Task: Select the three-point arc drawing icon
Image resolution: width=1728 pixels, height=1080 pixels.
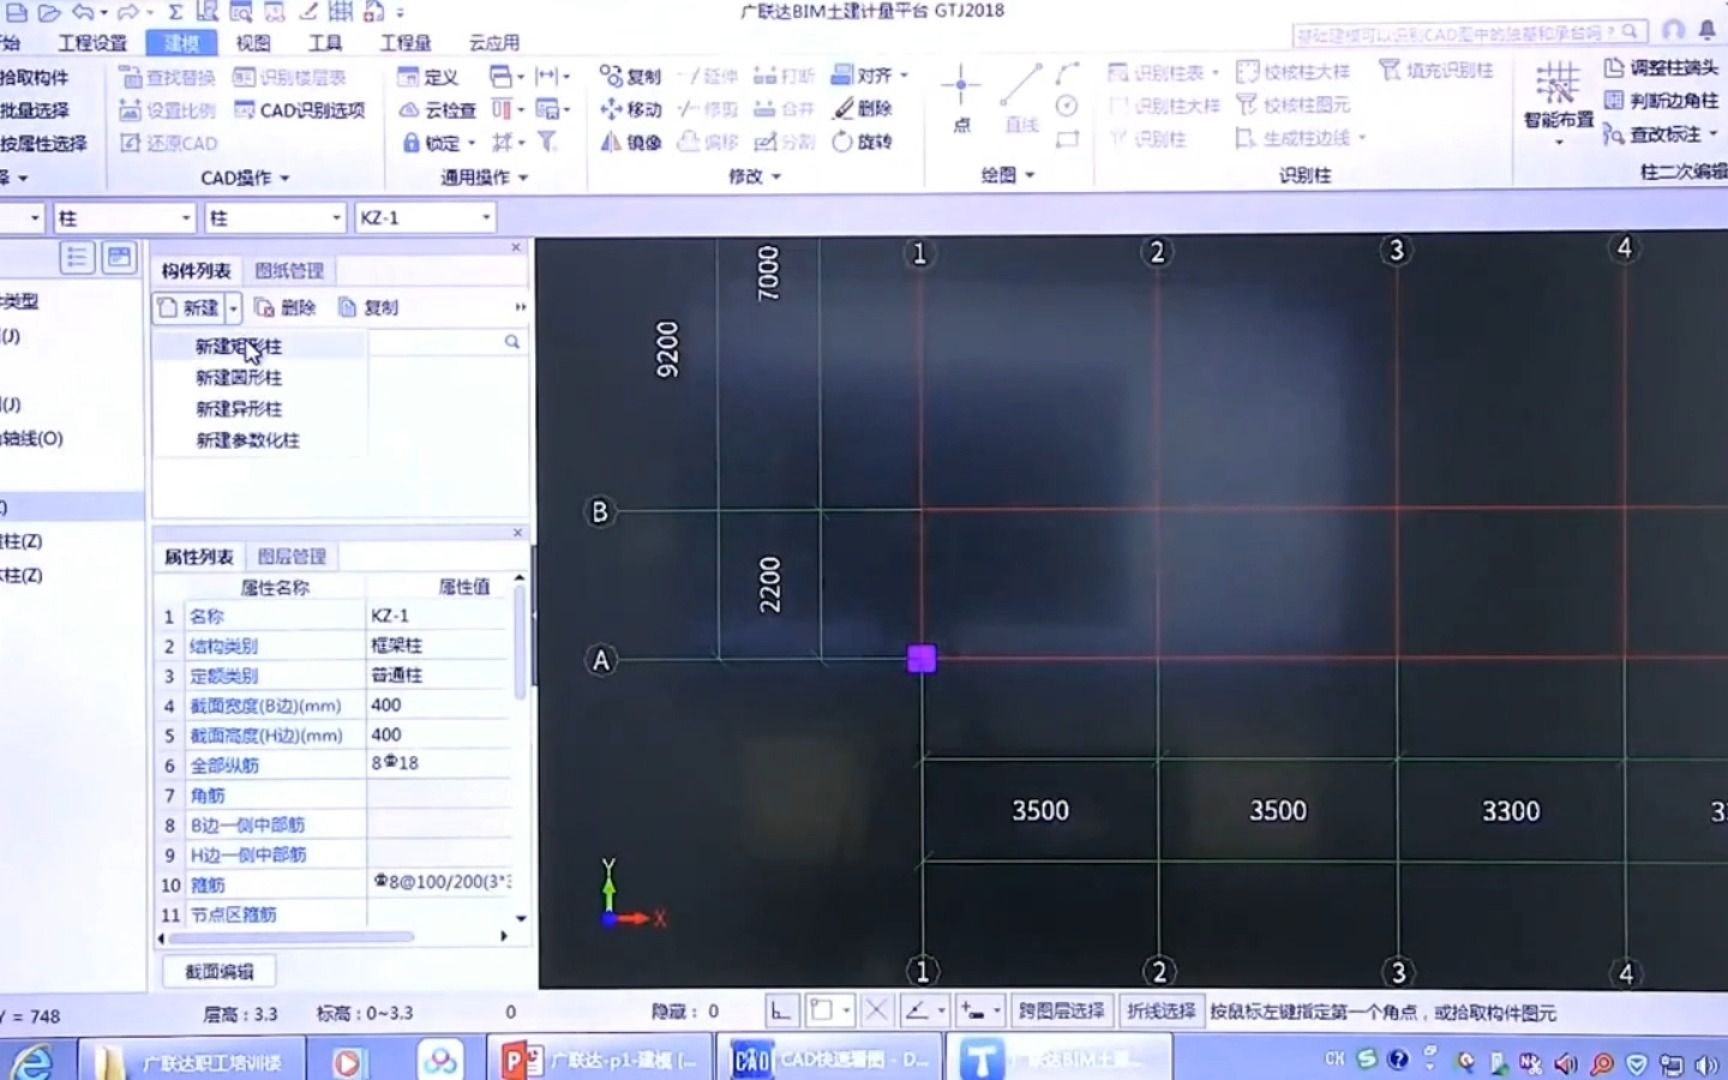Action: coord(1068,73)
